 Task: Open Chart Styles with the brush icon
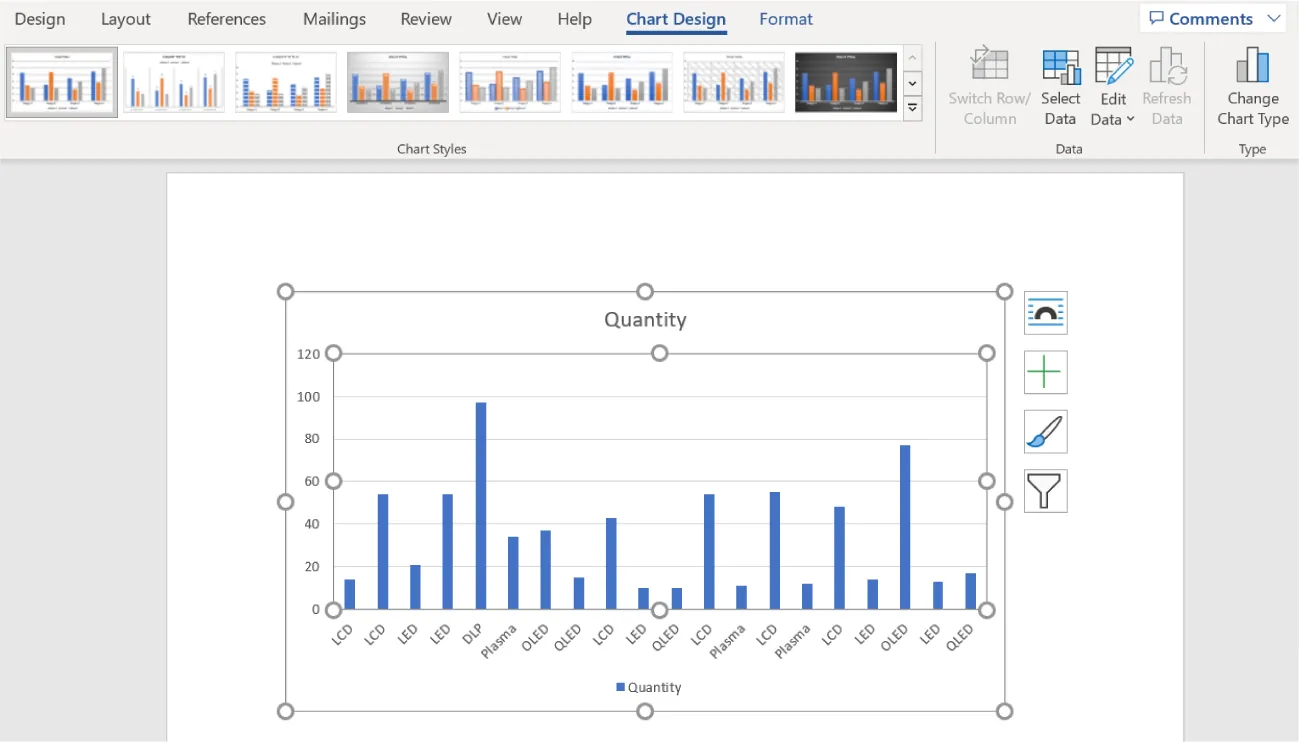(x=1044, y=431)
